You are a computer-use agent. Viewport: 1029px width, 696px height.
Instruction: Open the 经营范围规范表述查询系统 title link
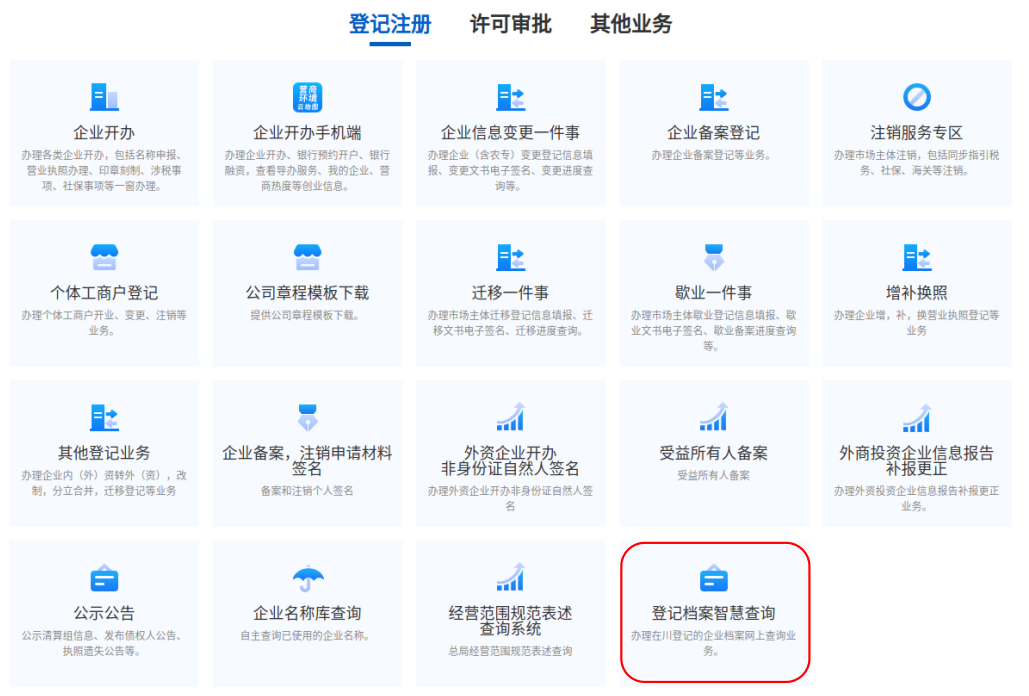click(x=510, y=621)
